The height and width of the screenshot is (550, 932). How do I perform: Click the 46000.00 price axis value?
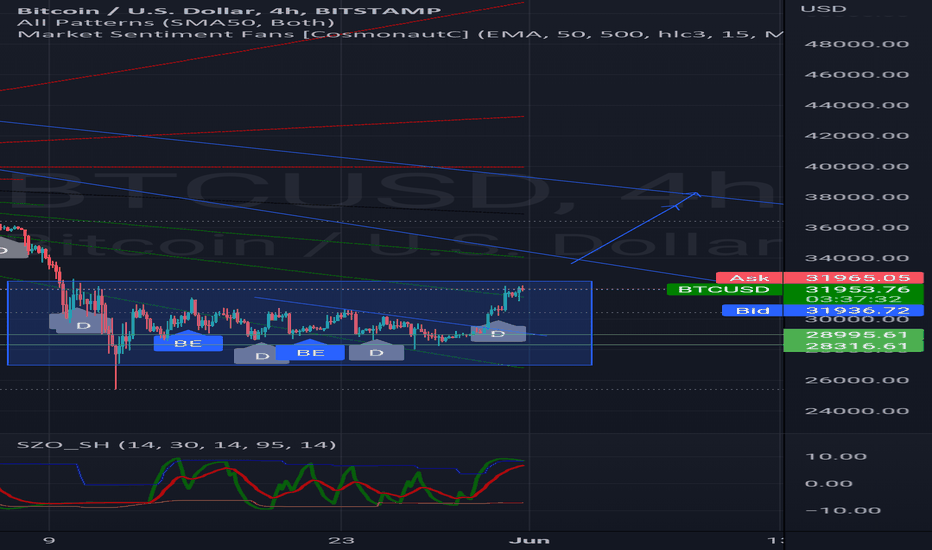click(857, 75)
